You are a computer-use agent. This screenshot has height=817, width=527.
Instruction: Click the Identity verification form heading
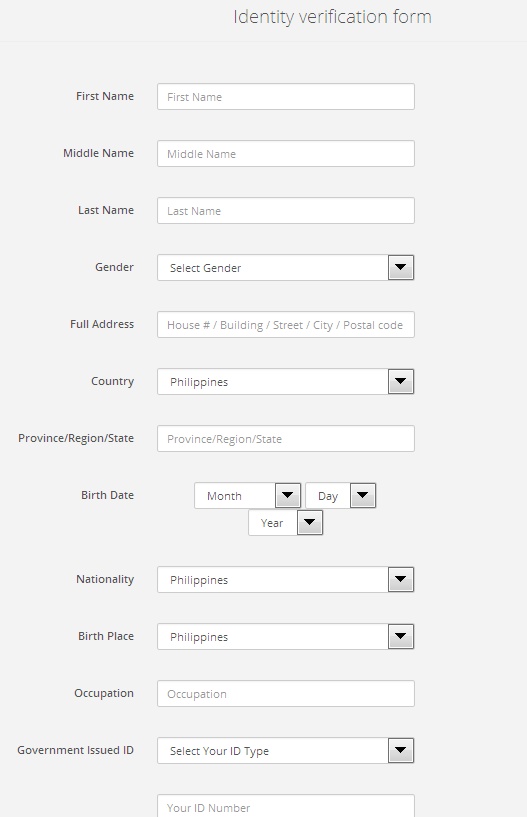(x=332, y=17)
